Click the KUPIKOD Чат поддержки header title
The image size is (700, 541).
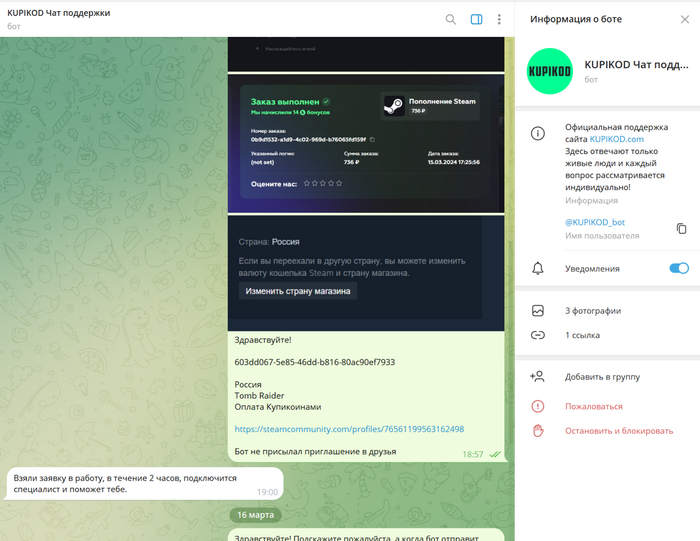[58, 13]
